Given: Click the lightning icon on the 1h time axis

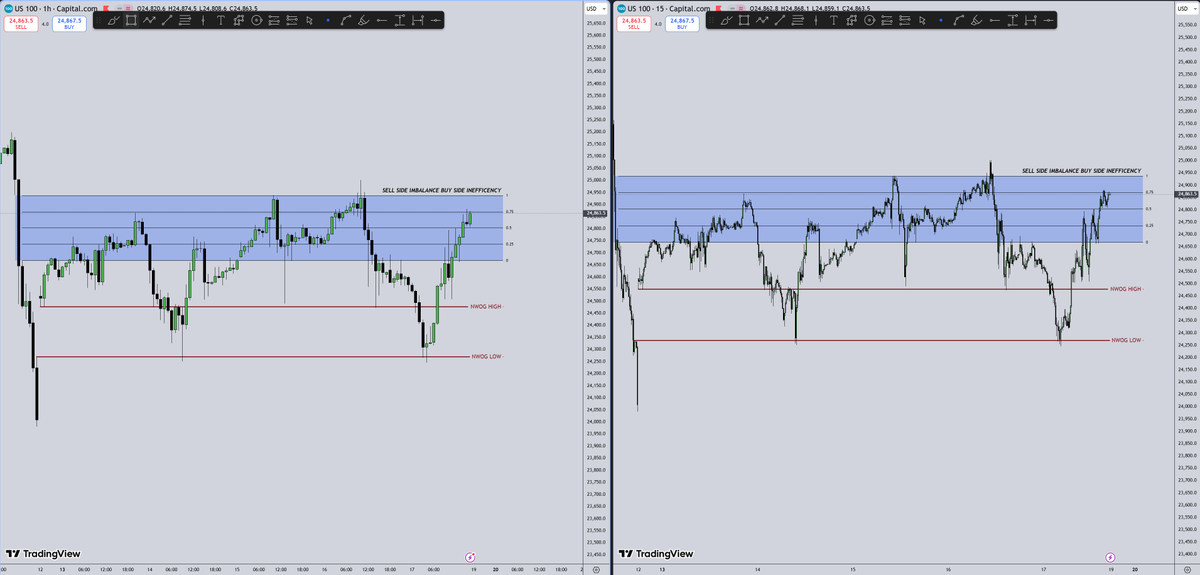Looking at the screenshot, I should [471, 556].
